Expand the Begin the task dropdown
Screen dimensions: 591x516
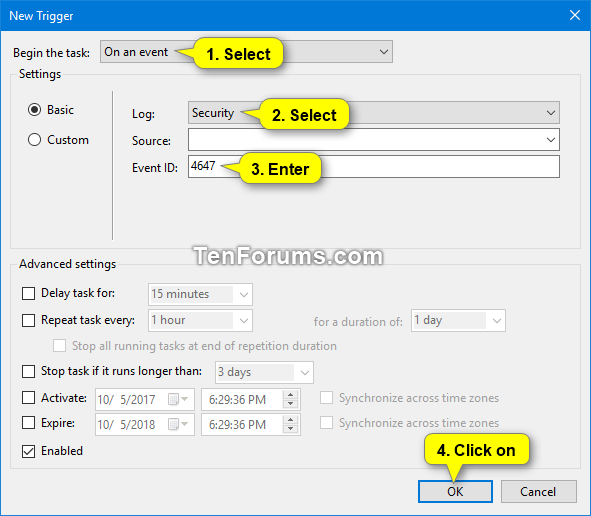click(246, 52)
